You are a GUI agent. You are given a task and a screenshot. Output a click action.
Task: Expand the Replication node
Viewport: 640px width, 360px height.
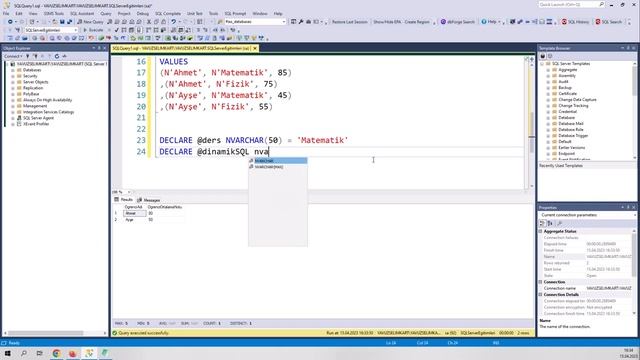click(13, 88)
